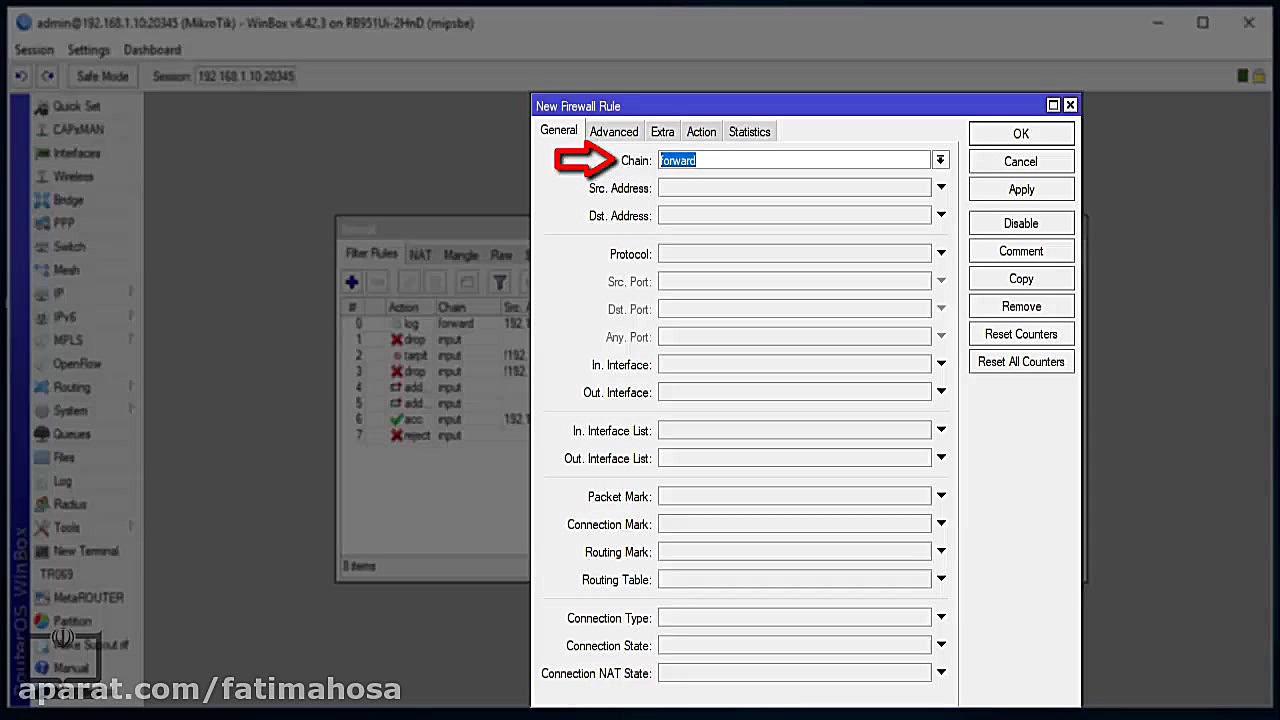This screenshot has width=1280, height=720.
Task: Switch to NAT tab in Firewall window
Action: (420, 255)
